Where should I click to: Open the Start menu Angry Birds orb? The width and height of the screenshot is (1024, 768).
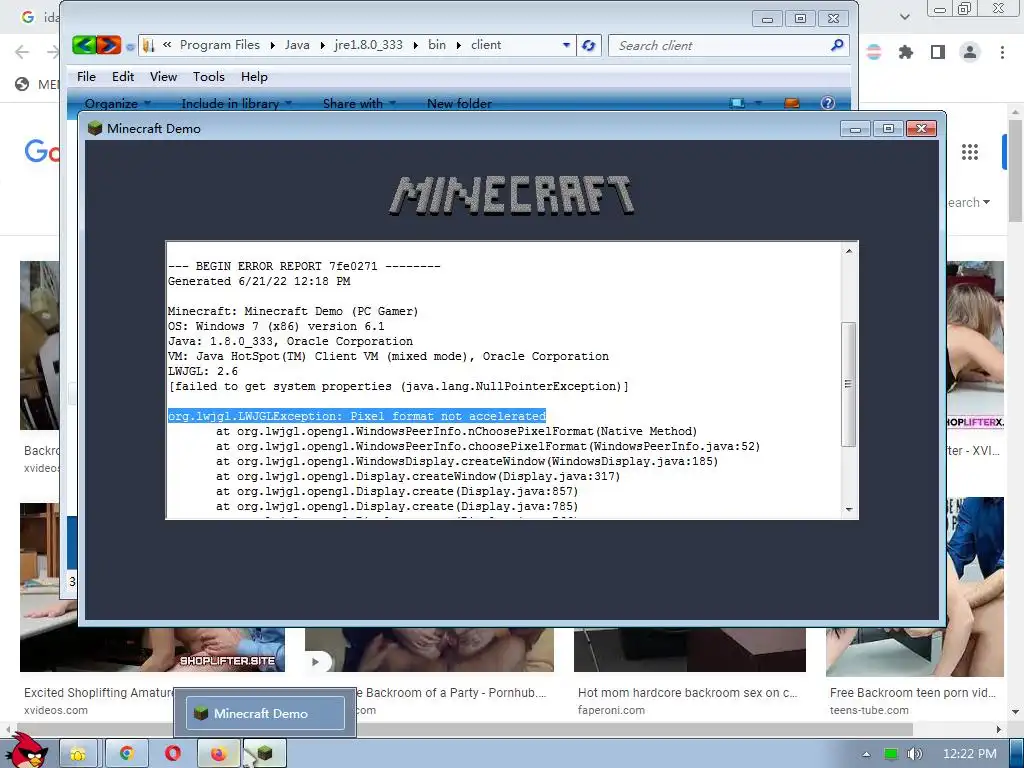point(28,751)
